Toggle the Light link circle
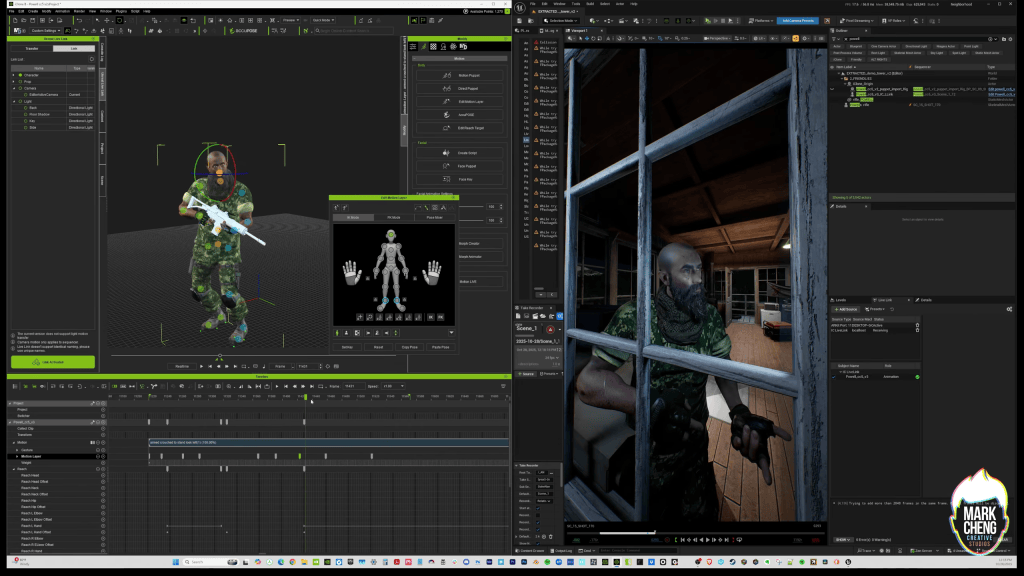Image resolution: width=1024 pixels, height=576 pixels. pyautogui.click(x=20, y=101)
